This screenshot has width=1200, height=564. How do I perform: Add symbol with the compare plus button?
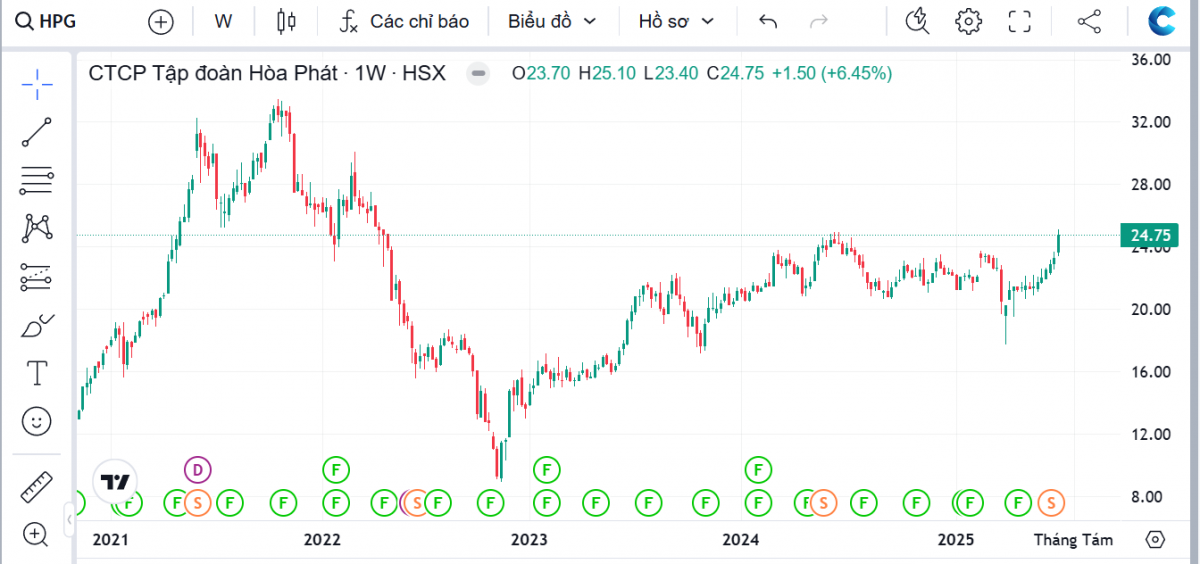160,21
